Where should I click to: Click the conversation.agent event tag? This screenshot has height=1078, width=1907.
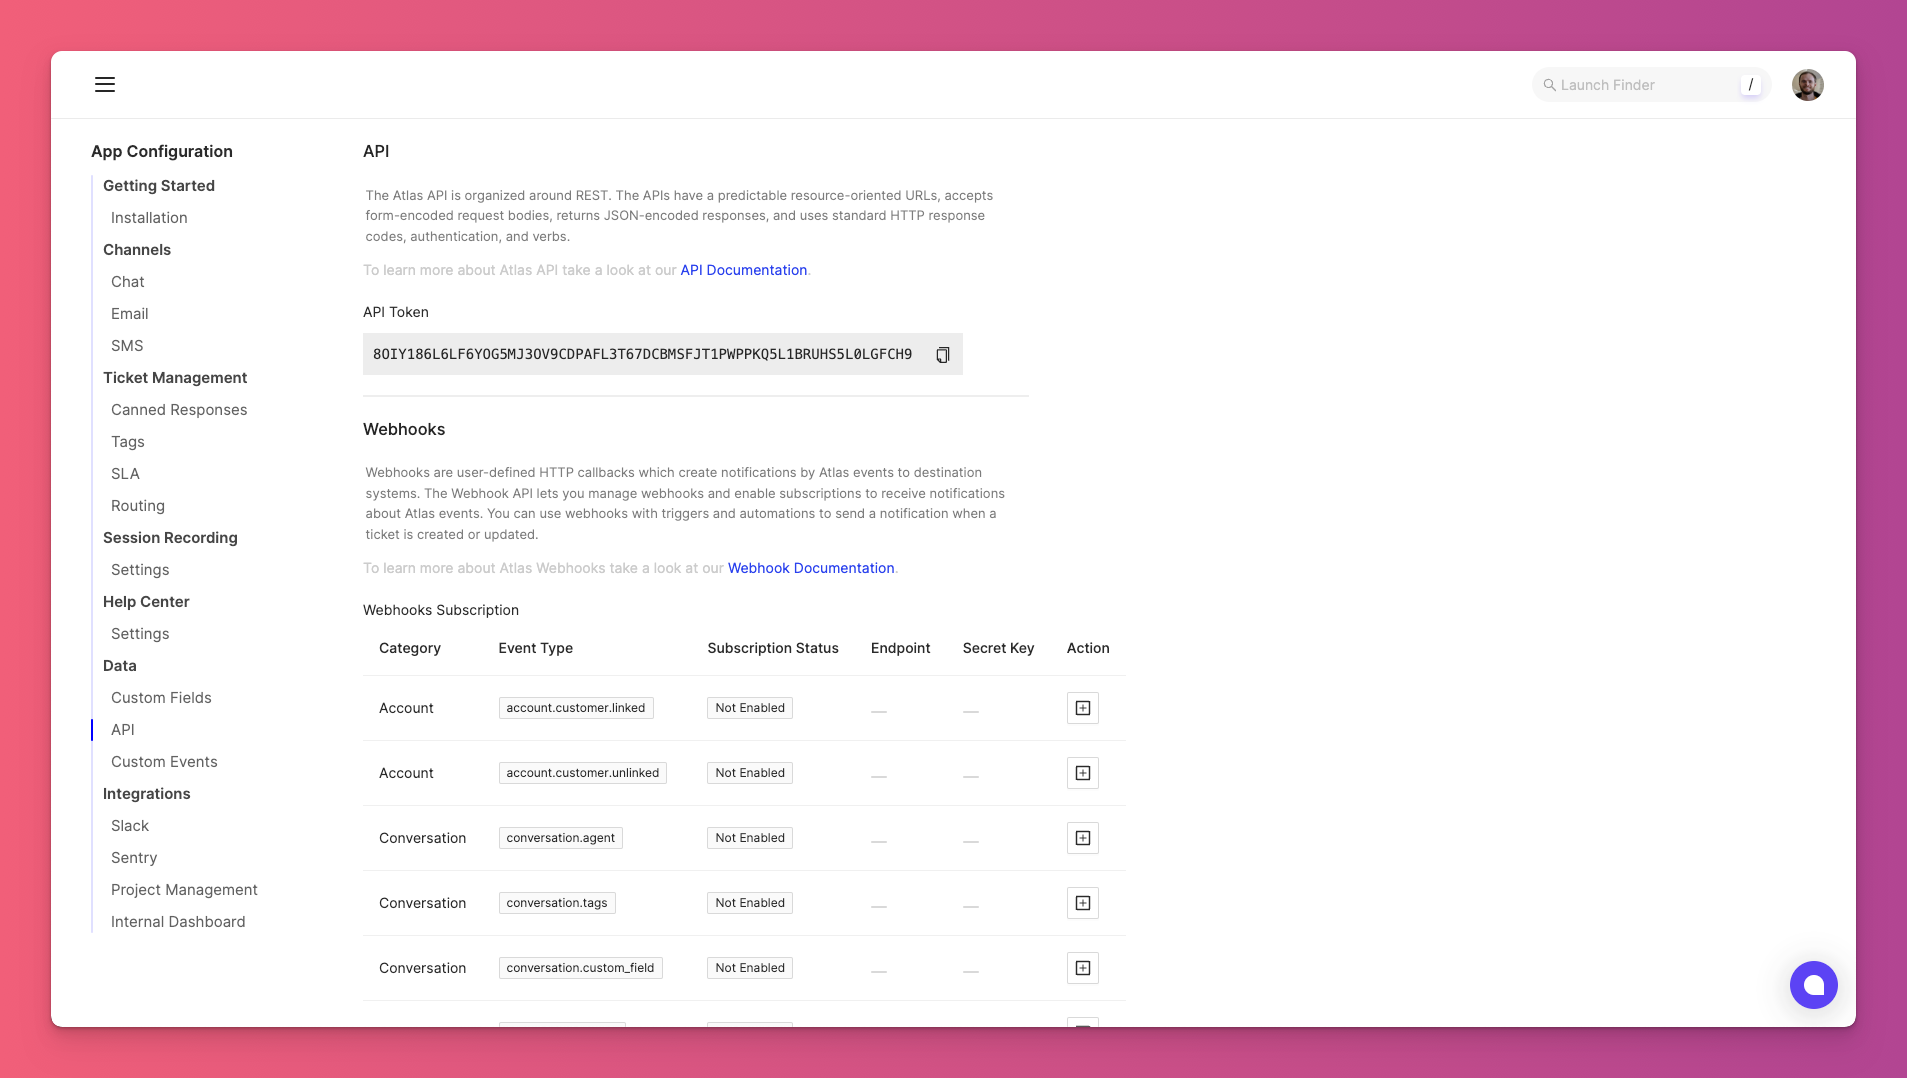pos(560,838)
